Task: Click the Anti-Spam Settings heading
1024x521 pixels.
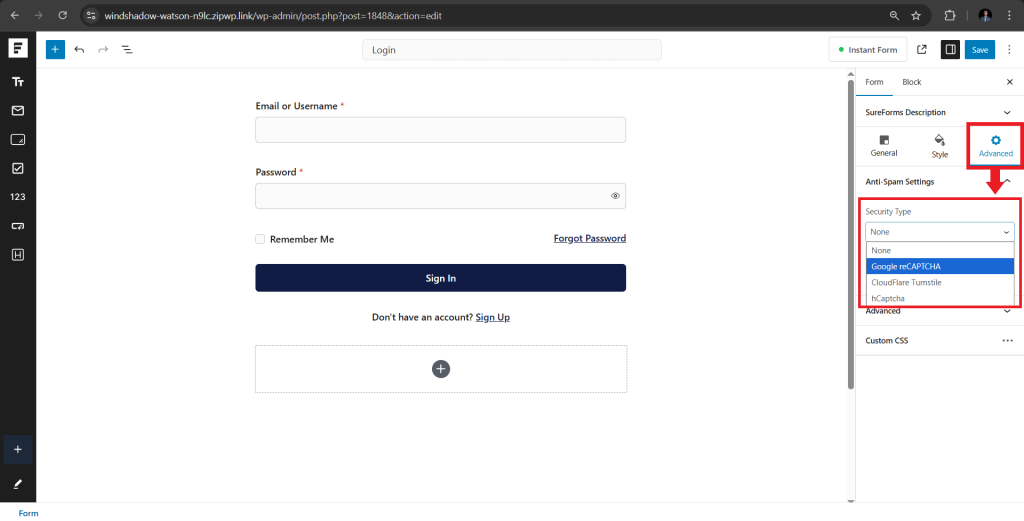Action: point(899,182)
